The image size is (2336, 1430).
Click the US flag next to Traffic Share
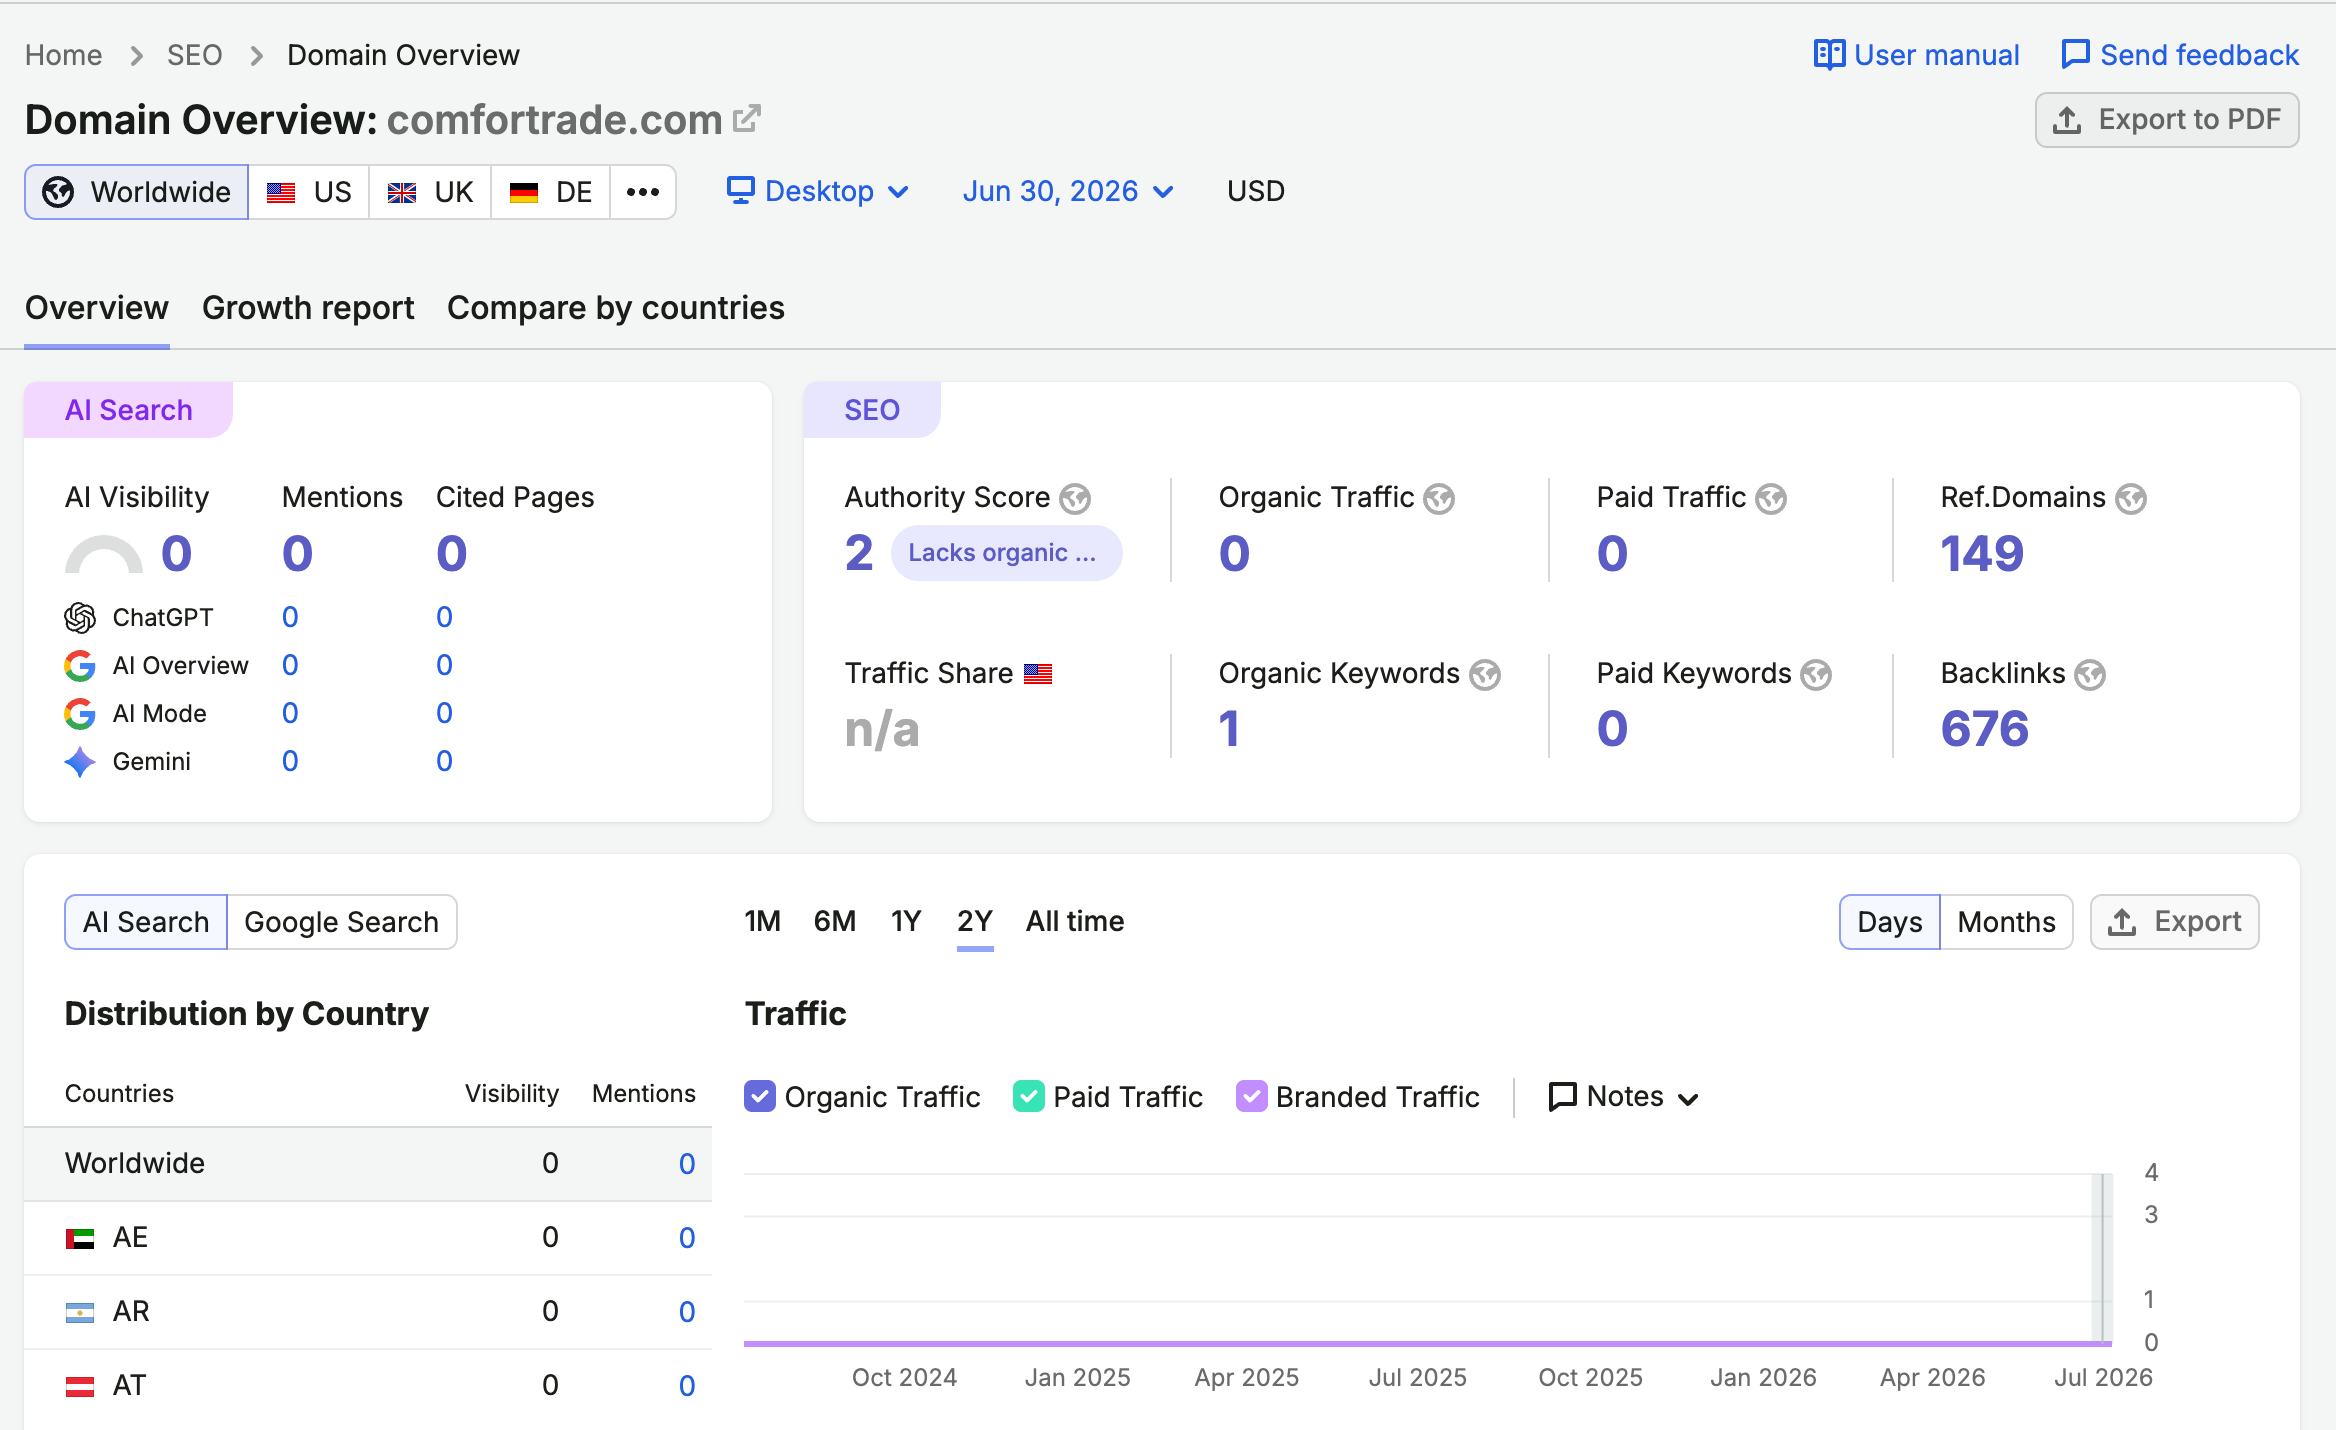tap(1038, 674)
